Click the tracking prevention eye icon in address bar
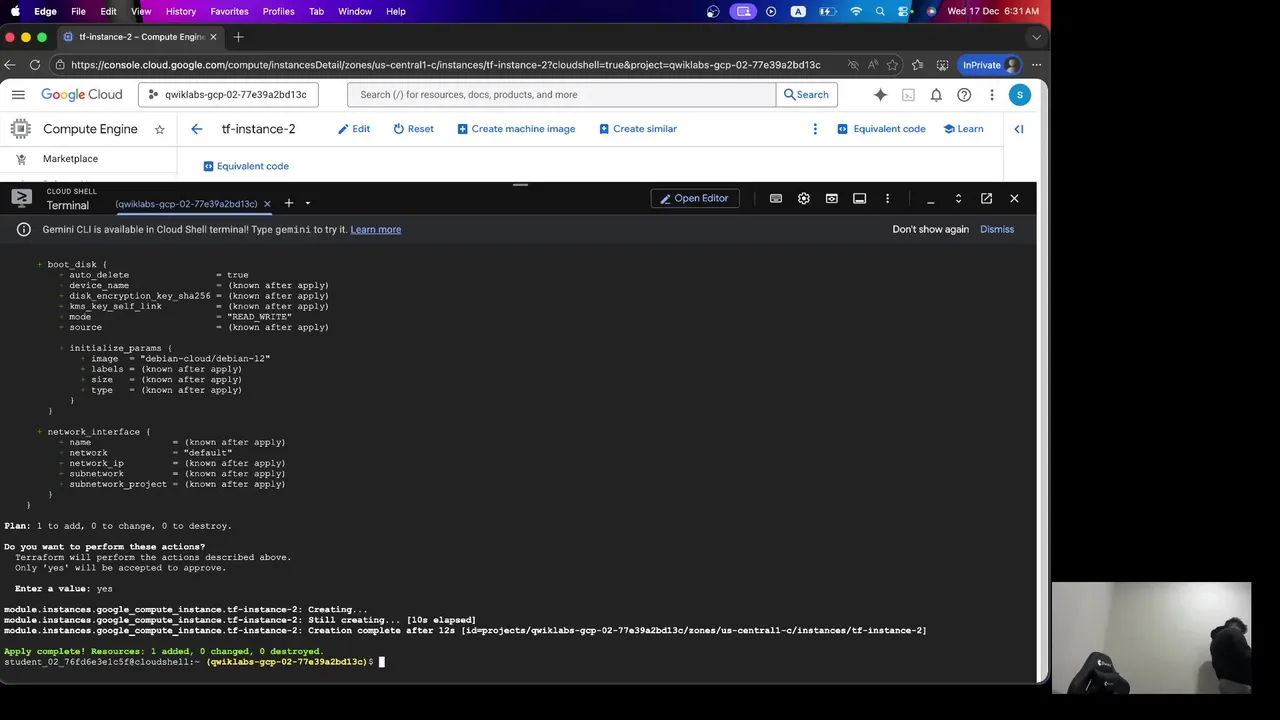 (853, 65)
